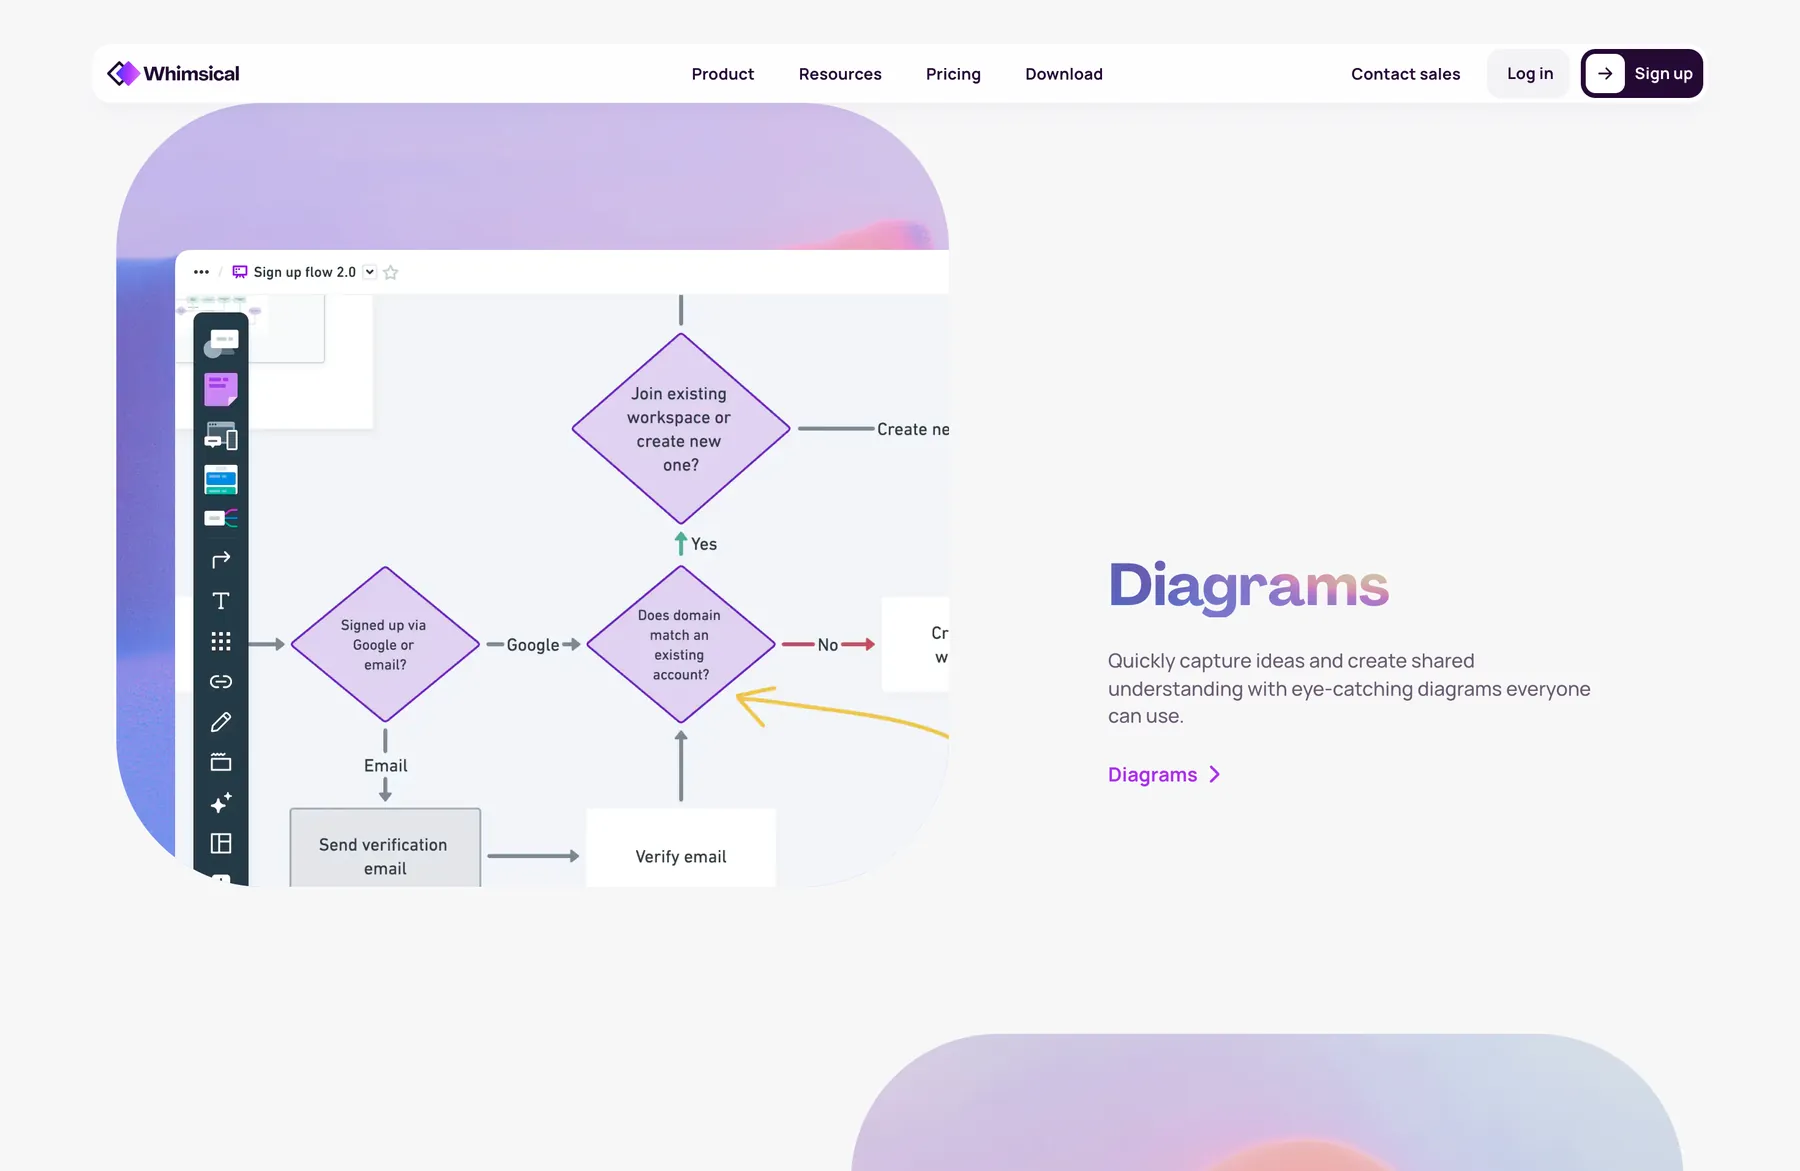The height and width of the screenshot is (1171, 1800).
Task: Select the wireframe devices tool
Action: pyautogui.click(x=221, y=436)
